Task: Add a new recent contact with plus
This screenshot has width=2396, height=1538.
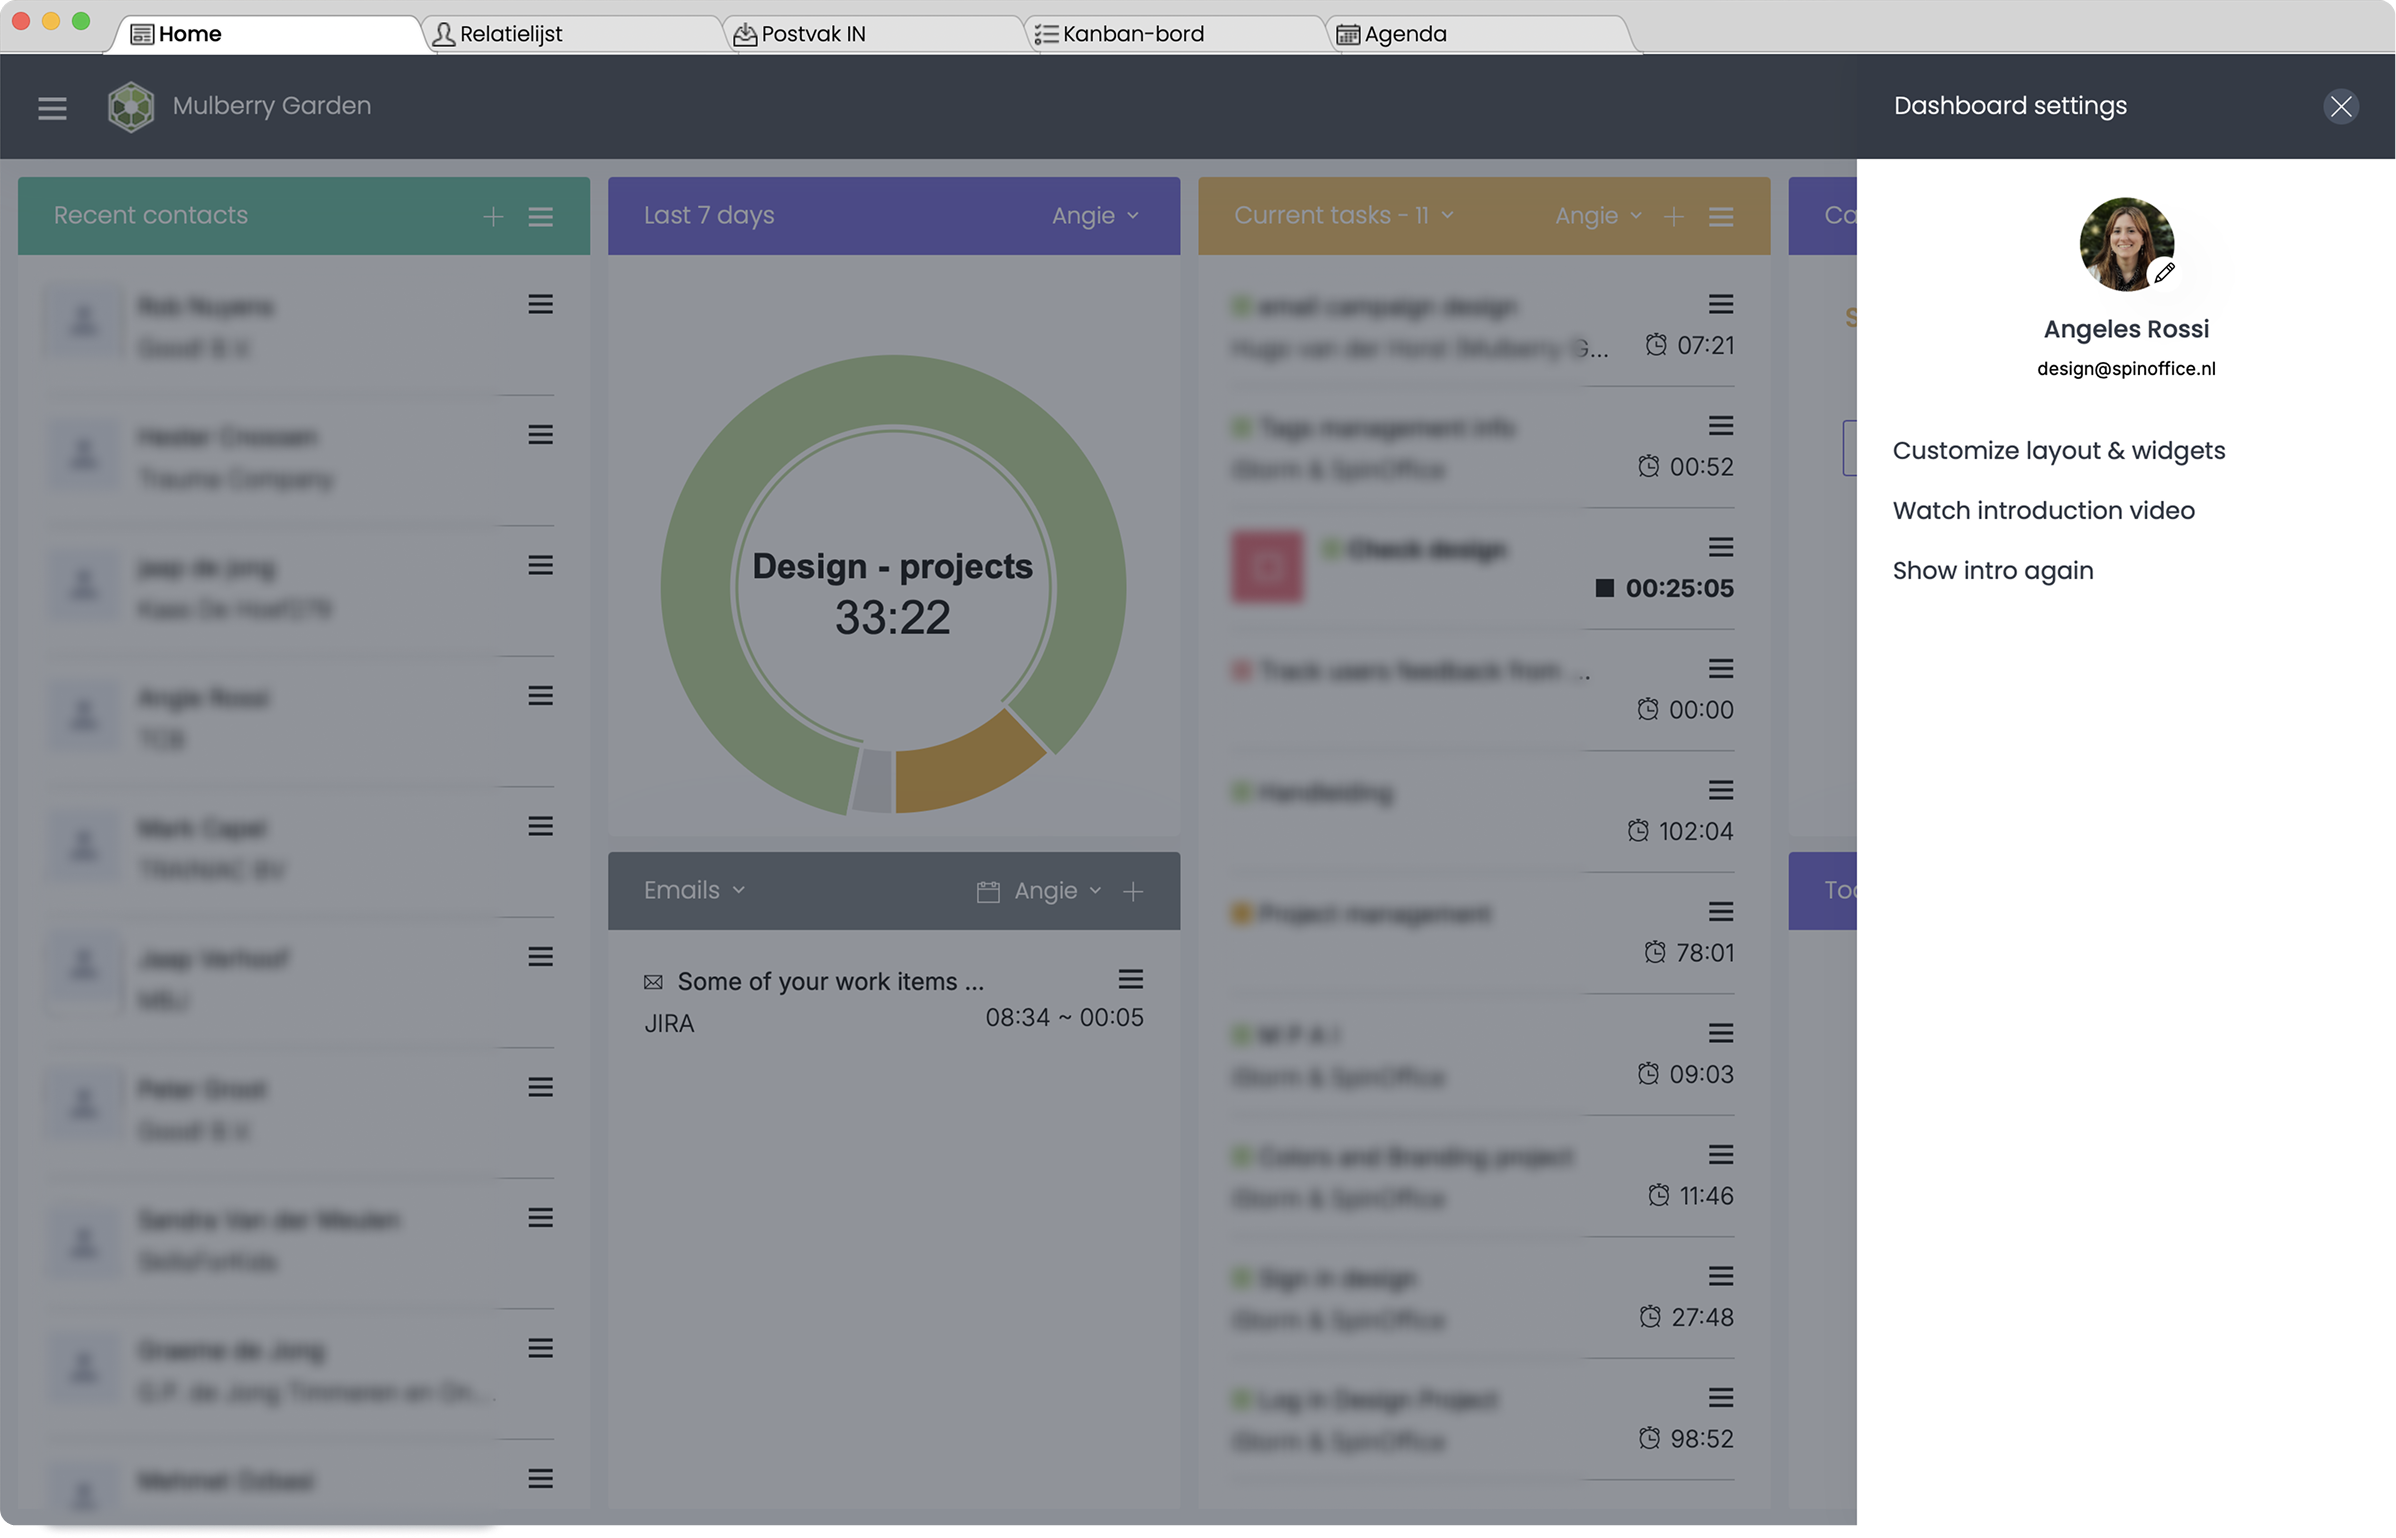Action: point(493,216)
